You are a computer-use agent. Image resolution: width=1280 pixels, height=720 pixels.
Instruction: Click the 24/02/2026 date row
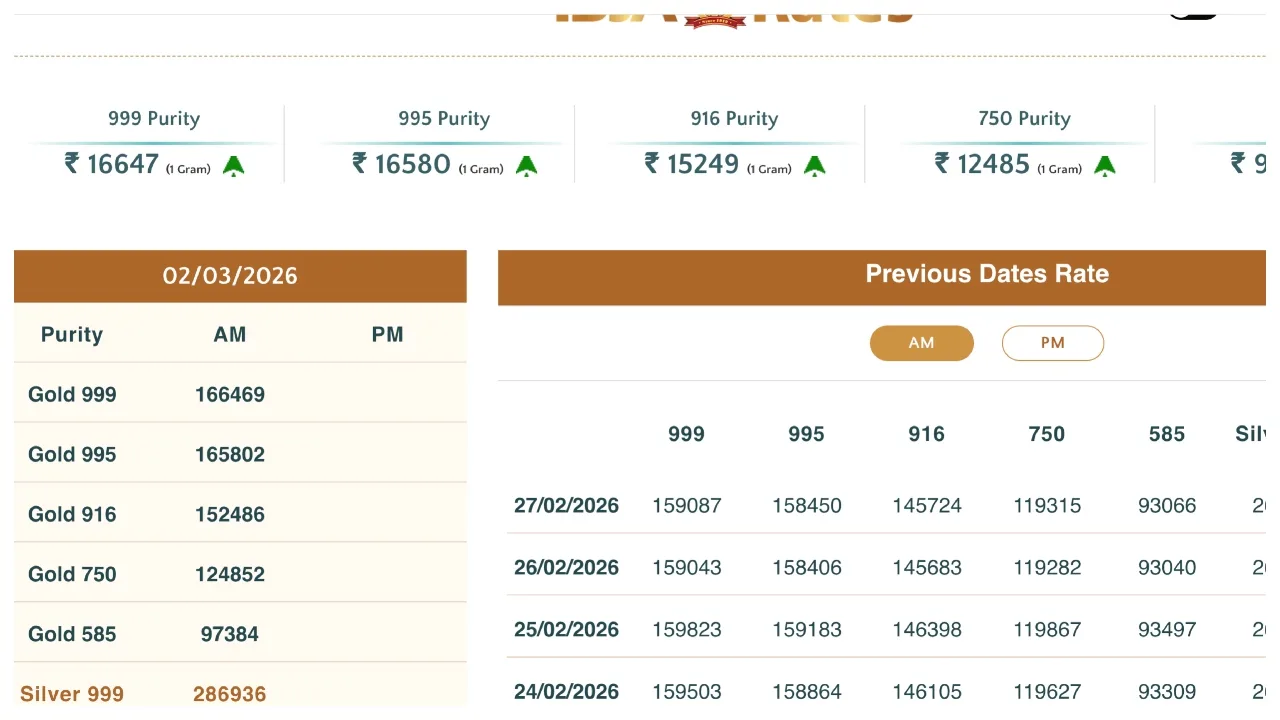[566, 691]
